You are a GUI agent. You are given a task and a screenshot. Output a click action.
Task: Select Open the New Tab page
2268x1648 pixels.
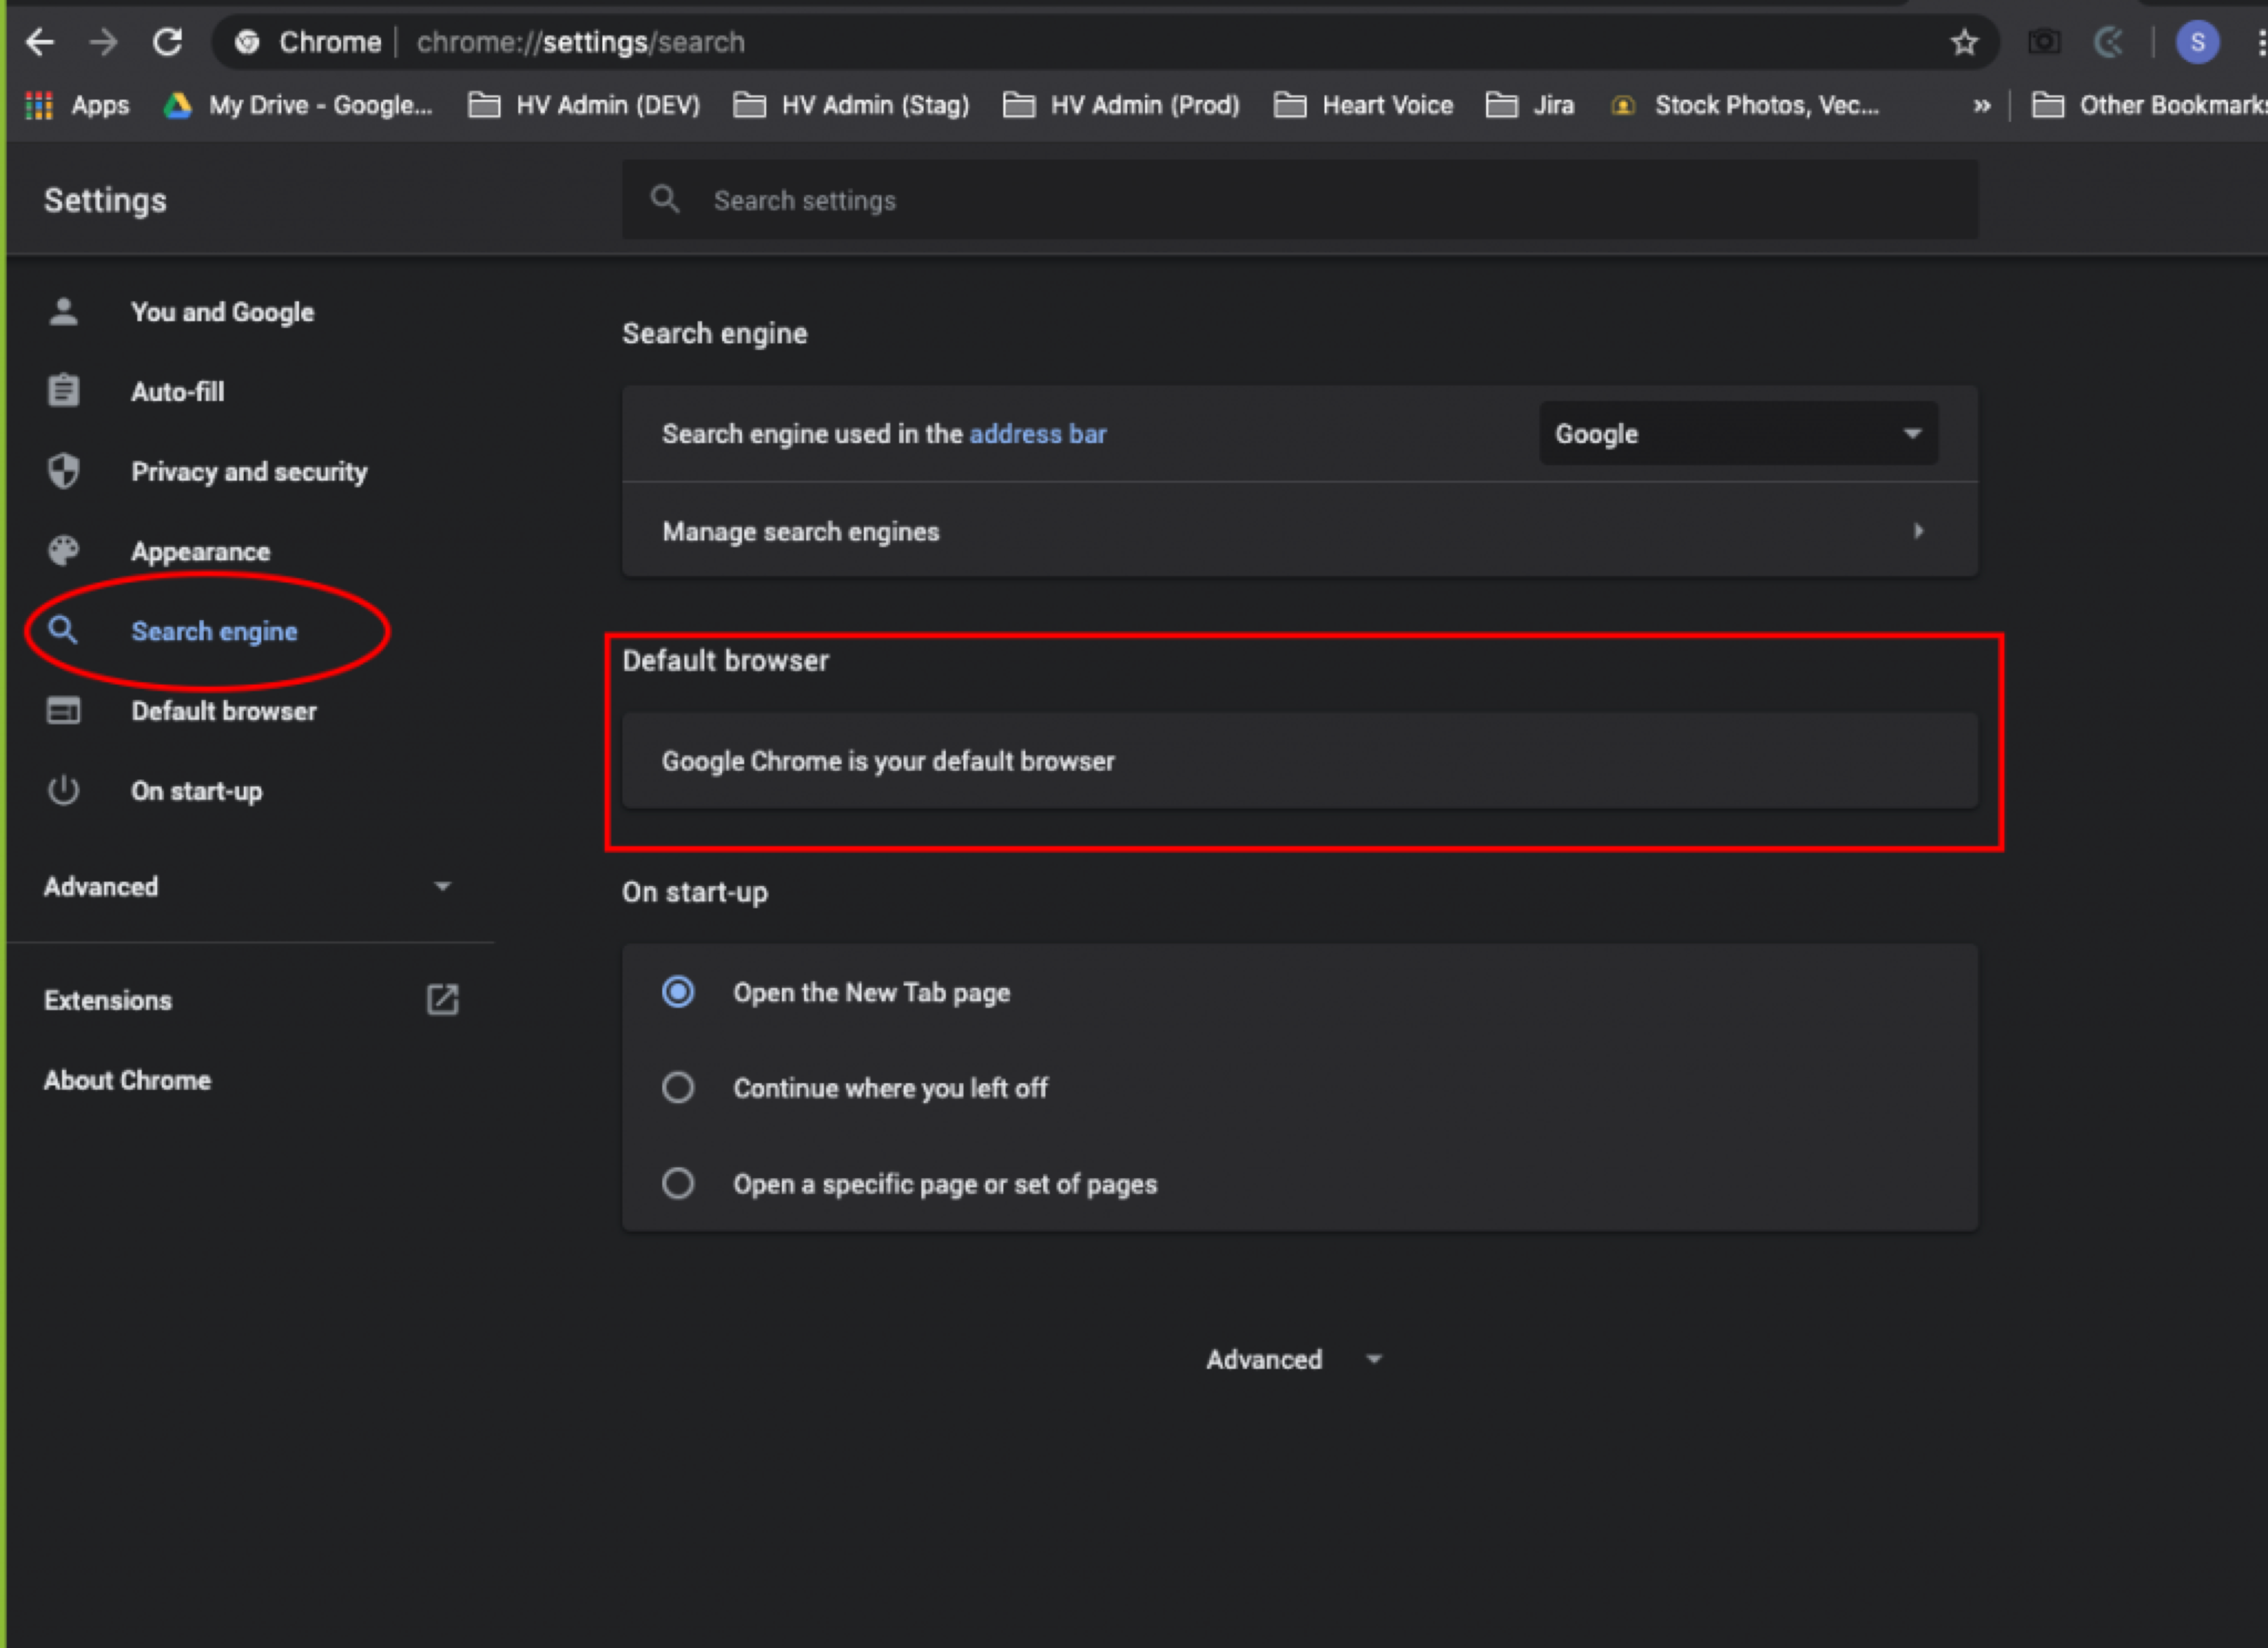point(678,992)
